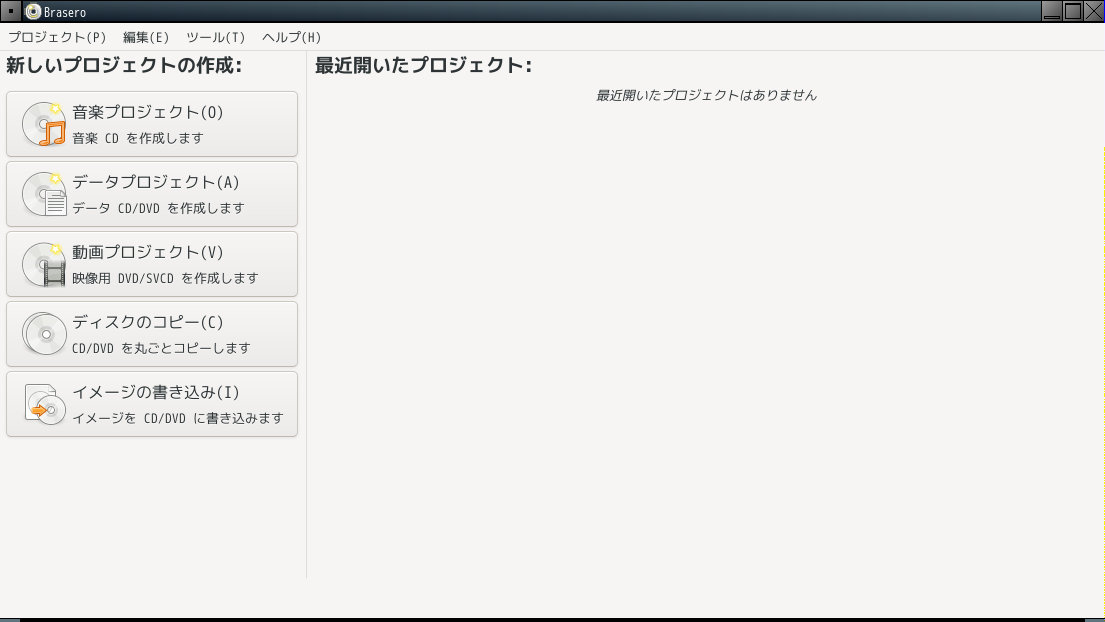Screen dimensions: 1105x622
Task: Click 音楽 CD を作成します description
Action: pyautogui.click(x=137, y=139)
